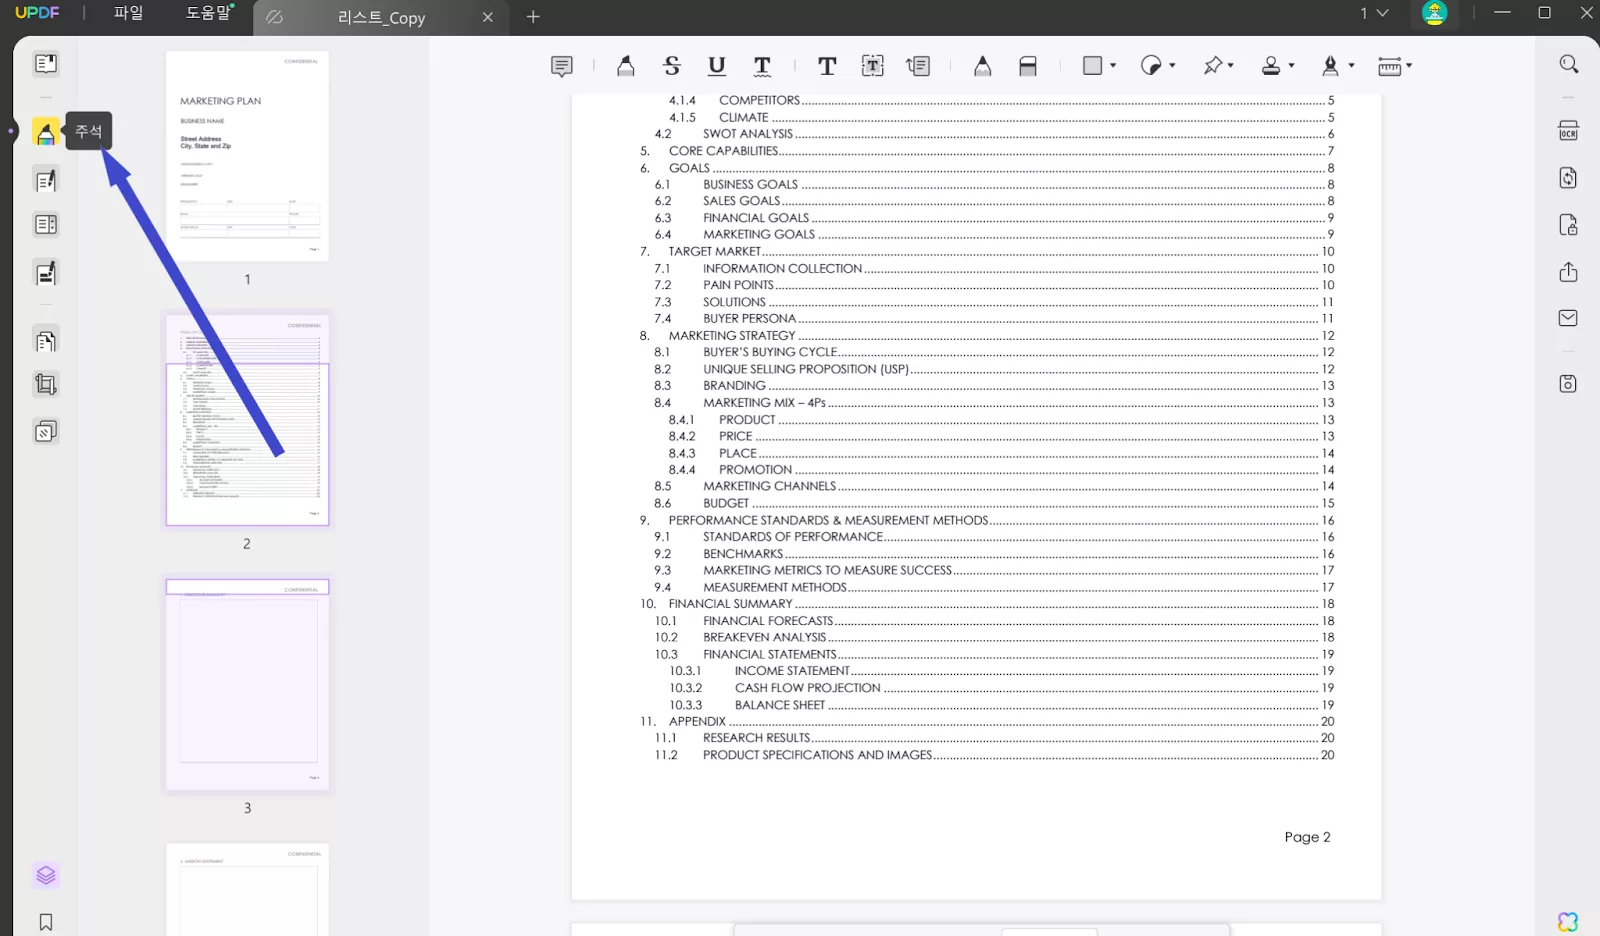
Task: Select the highlighted Comment (주석) mode icon
Action: (x=46, y=132)
